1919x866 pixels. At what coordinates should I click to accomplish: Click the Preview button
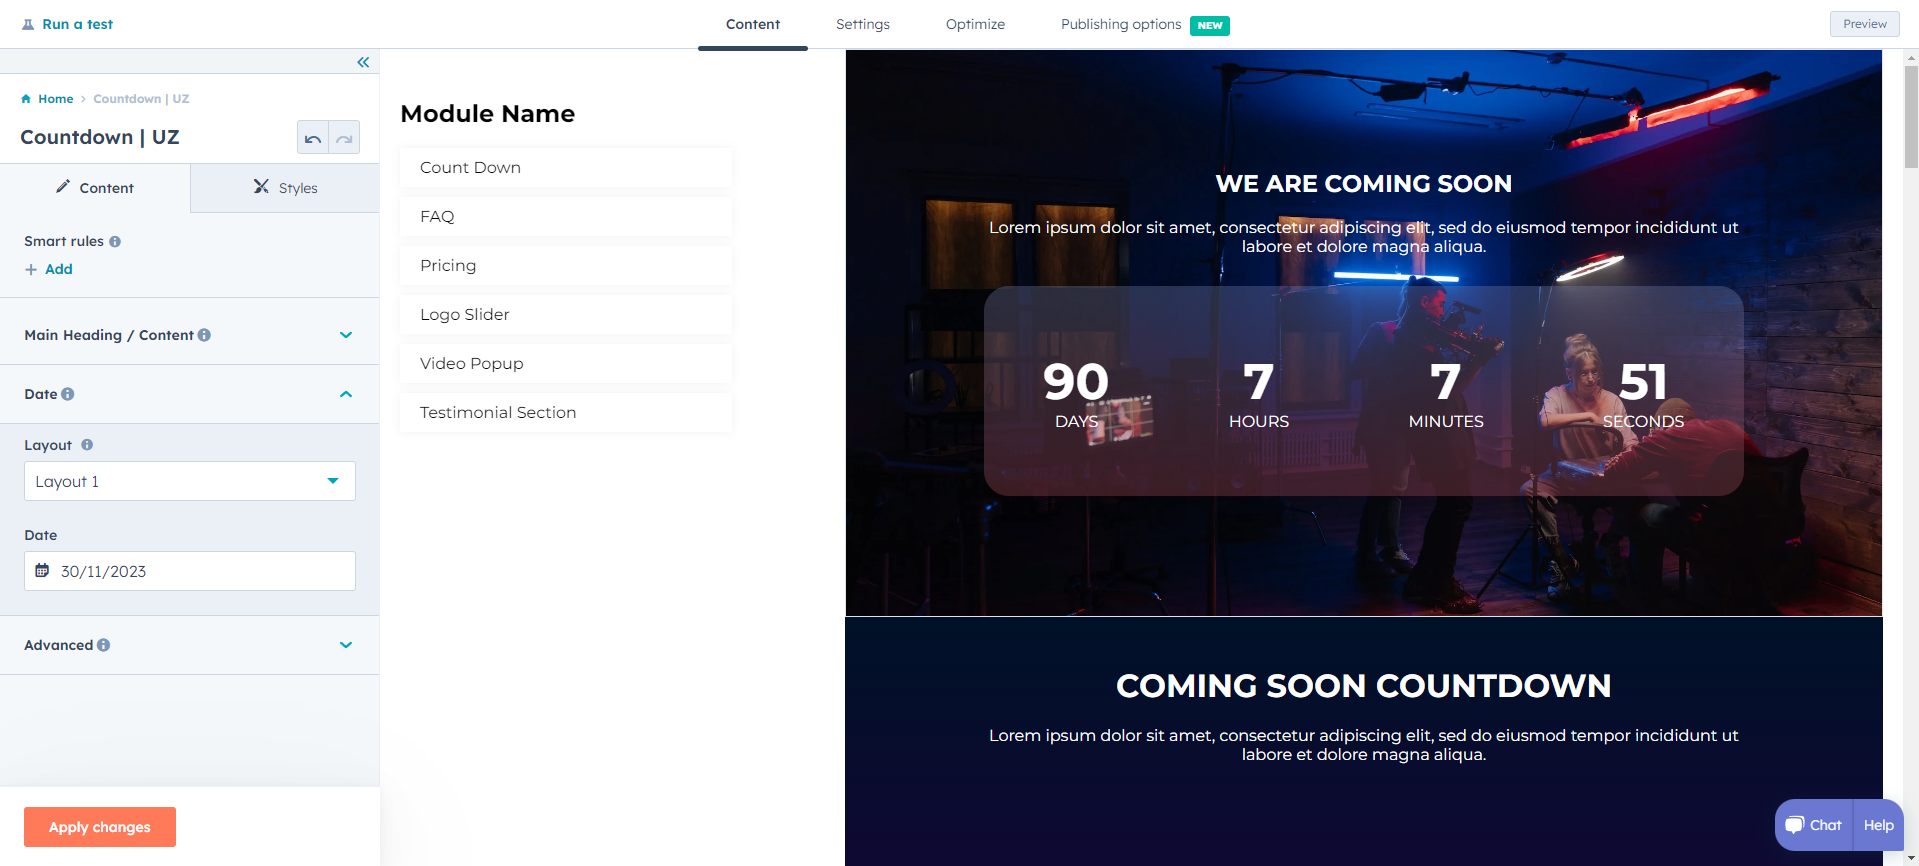pyautogui.click(x=1864, y=24)
